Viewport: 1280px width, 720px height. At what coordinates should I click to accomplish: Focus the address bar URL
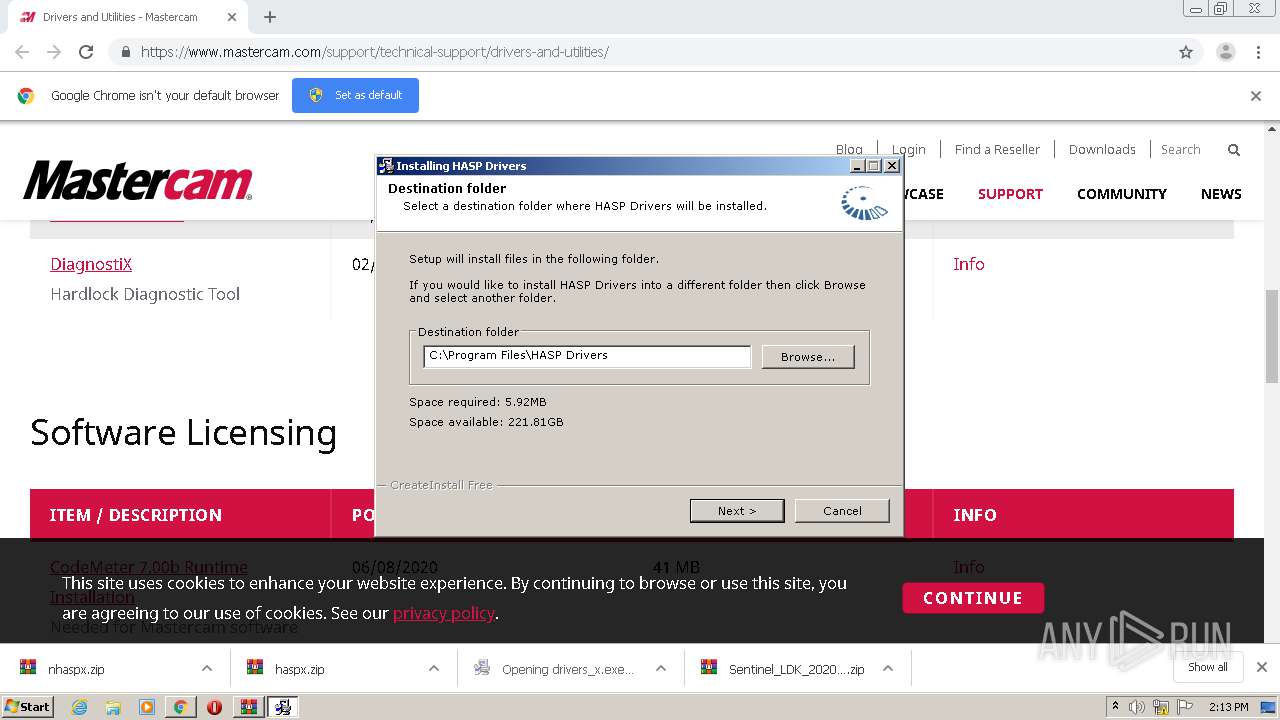click(375, 52)
